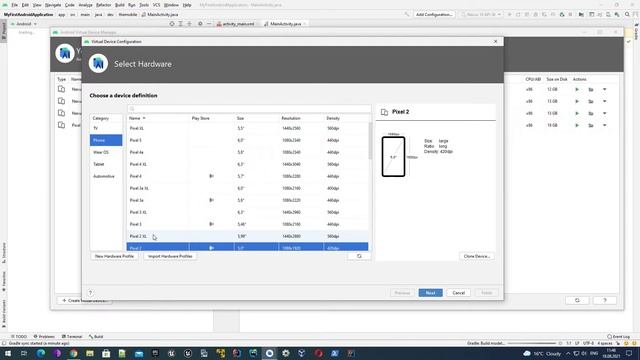Open the Navigate menu
Image resolution: width=640 pixels, height=360 pixels.
tap(53, 5)
